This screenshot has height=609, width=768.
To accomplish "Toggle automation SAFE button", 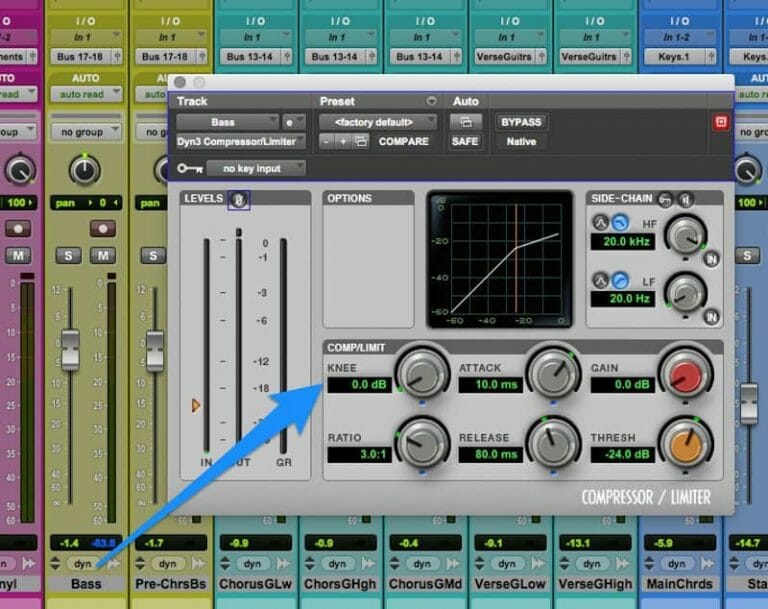I will (x=465, y=142).
